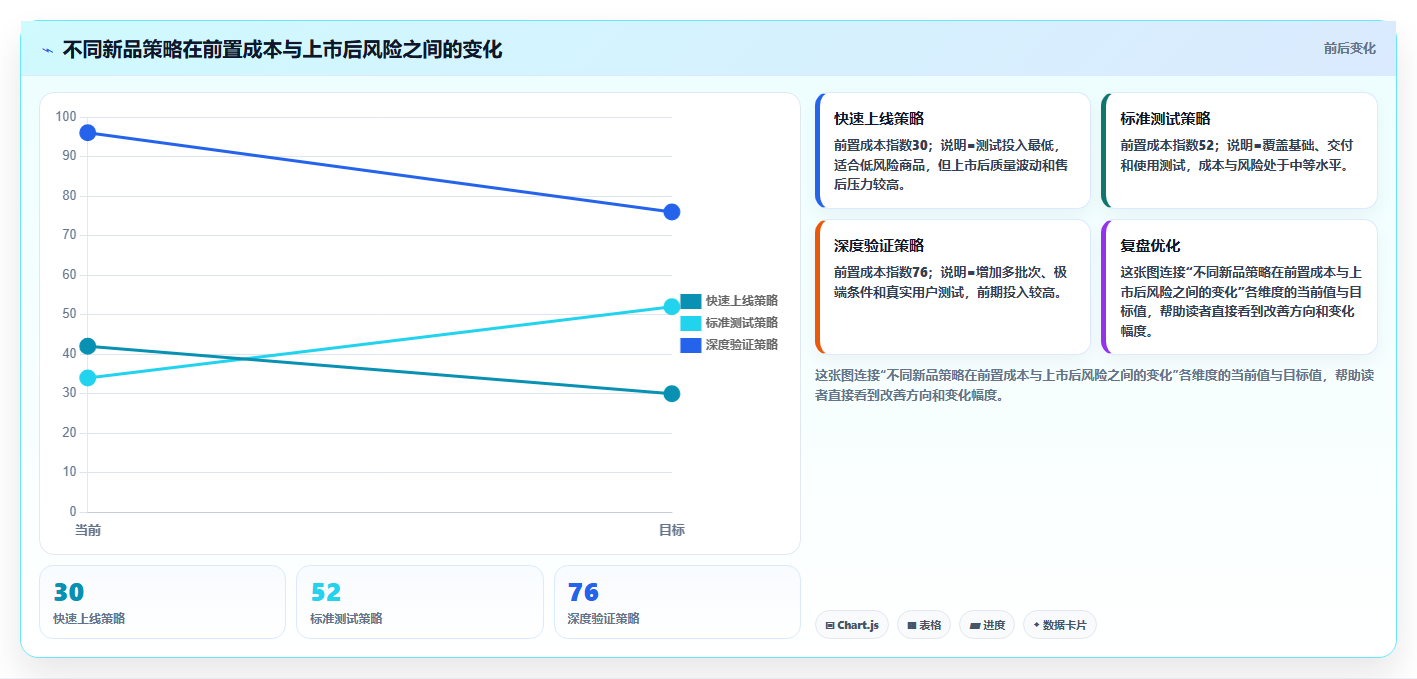Open the 快速上线策略 description card
The width and height of the screenshot is (1417, 679).
(953, 150)
